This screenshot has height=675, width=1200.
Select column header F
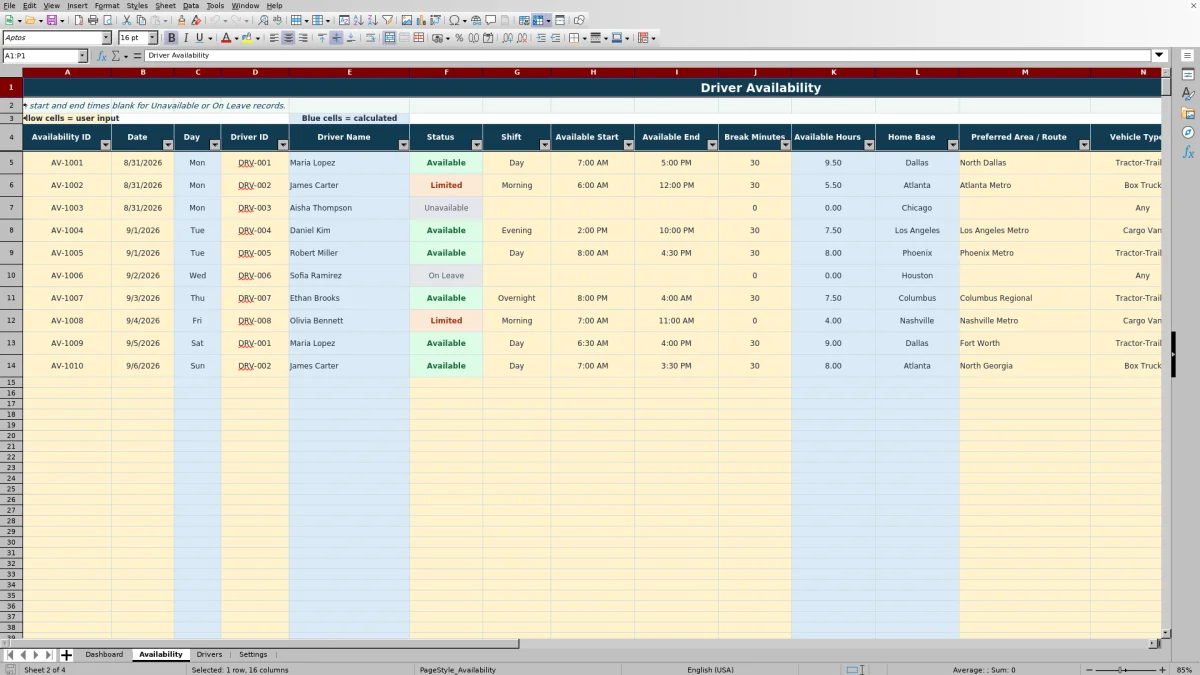pyautogui.click(x=446, y=72)
